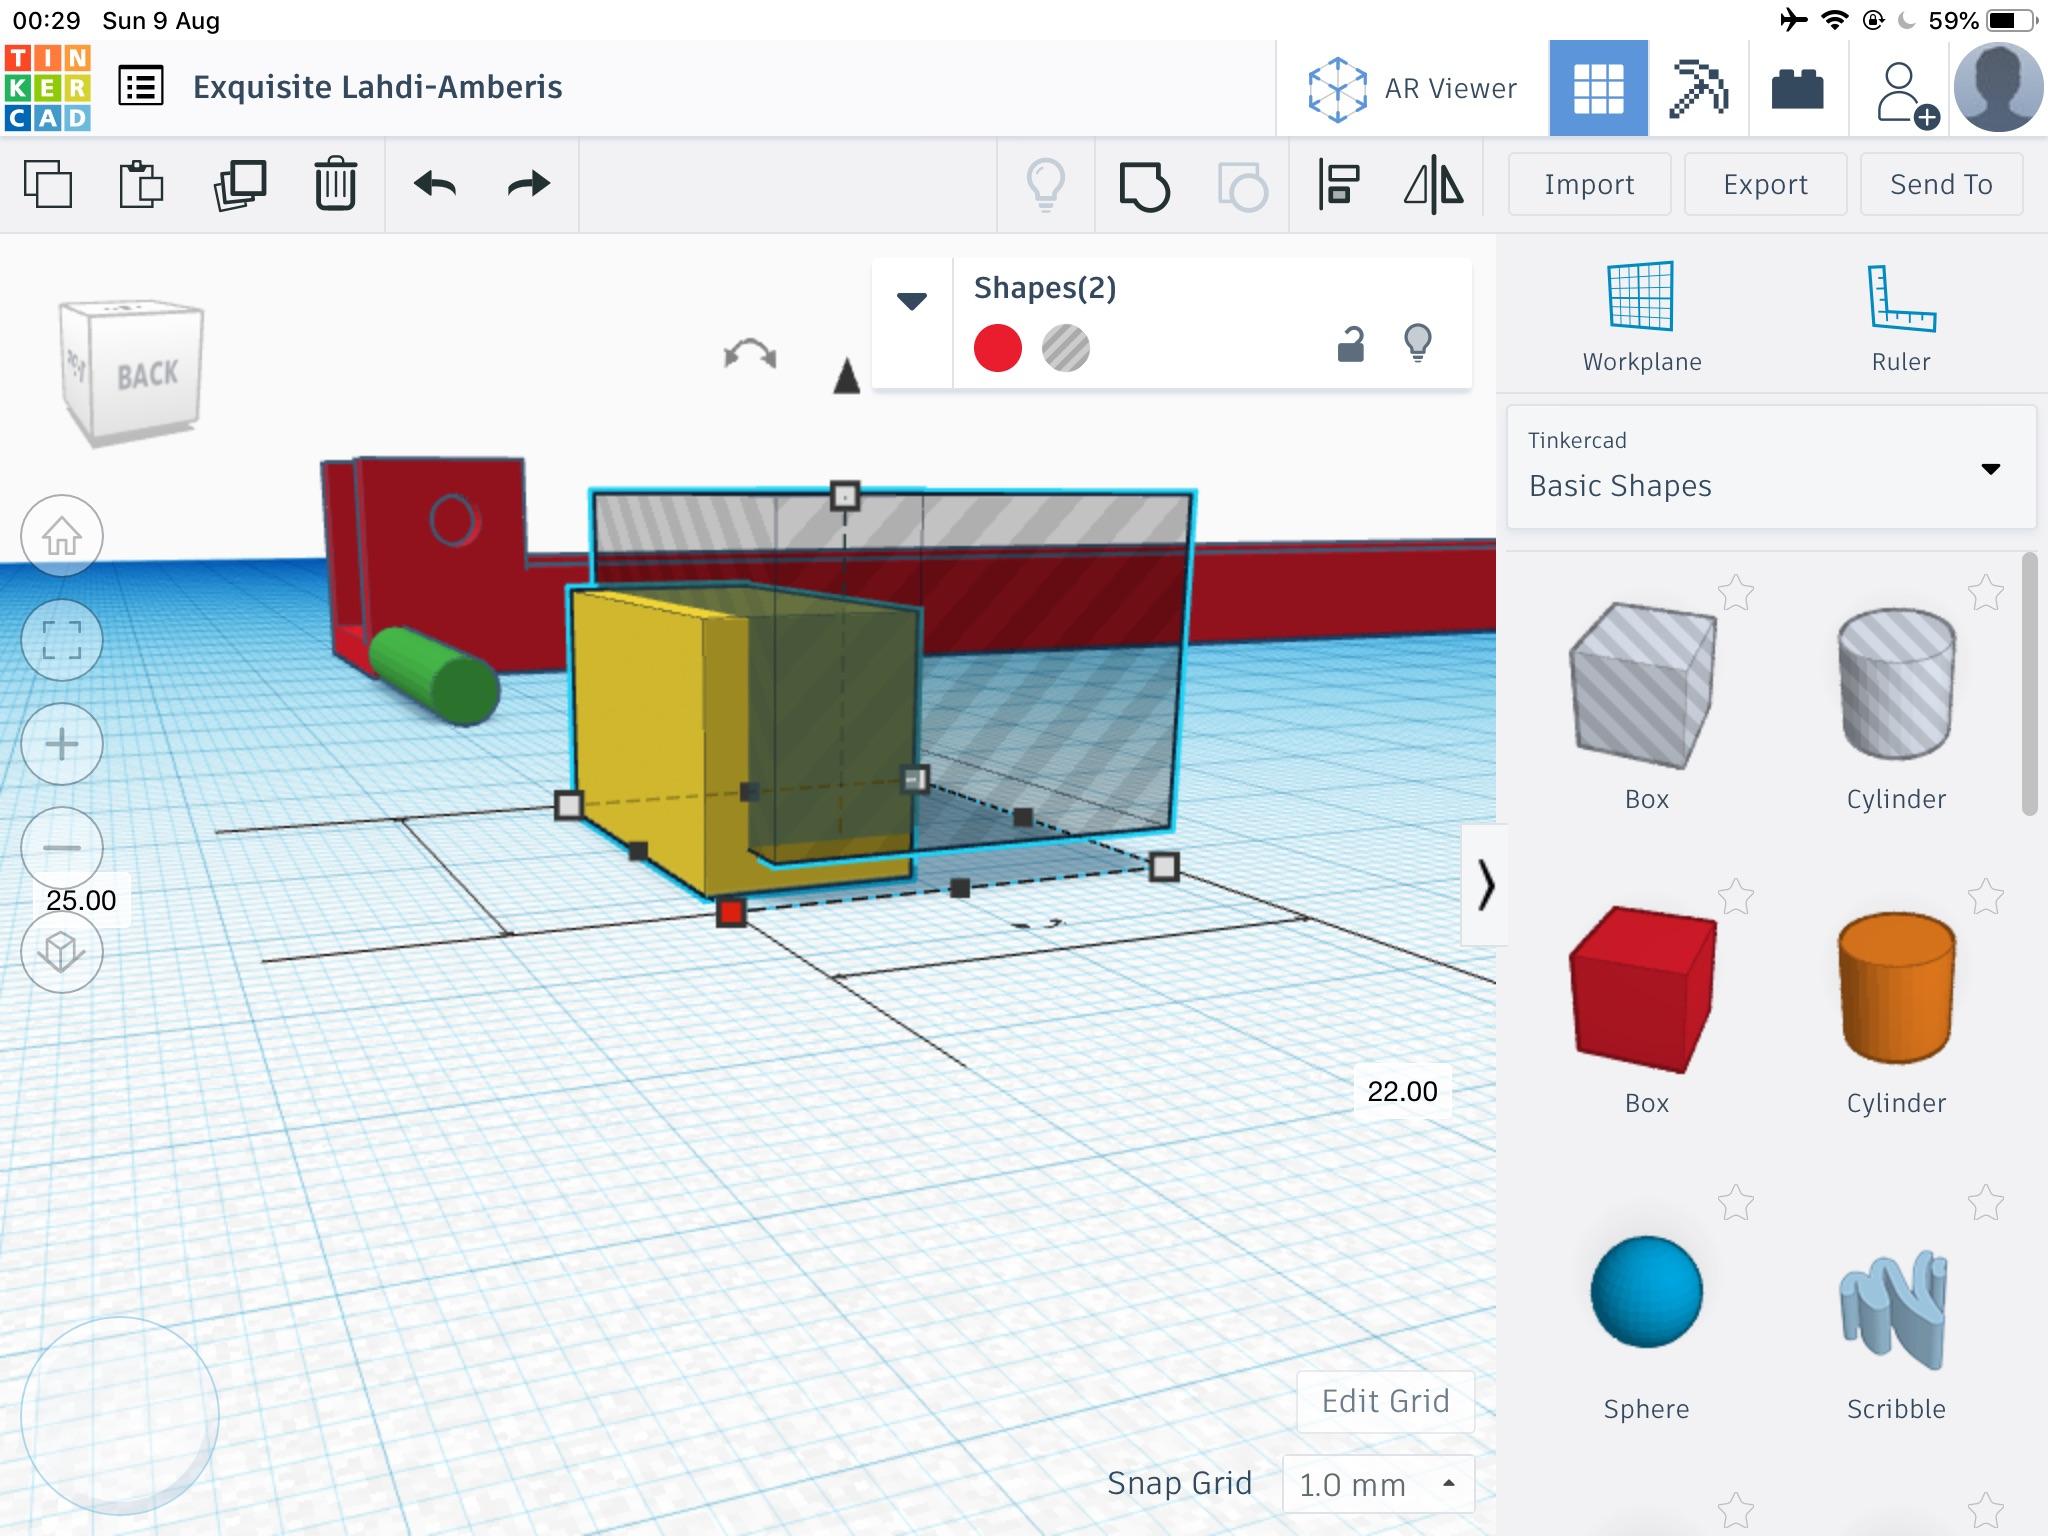Screen dimensions: 2048x1536
Task: Click the Align tool icon
Action: pyautogui.click(x=1338, y=185)
